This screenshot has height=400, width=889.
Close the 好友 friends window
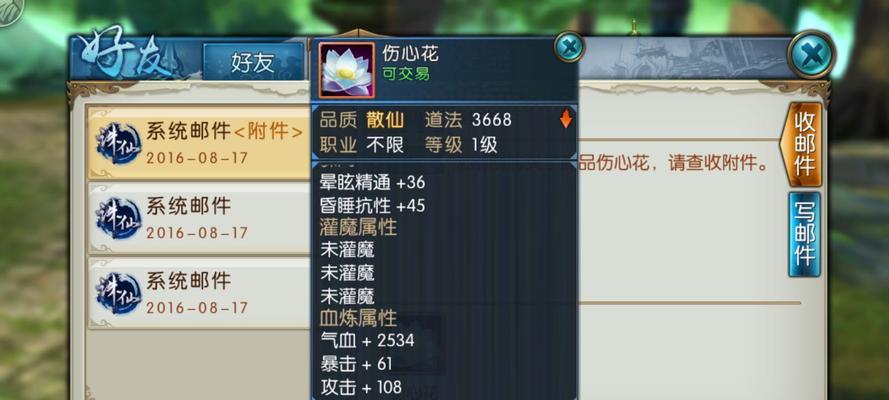(x=811, y=55)
